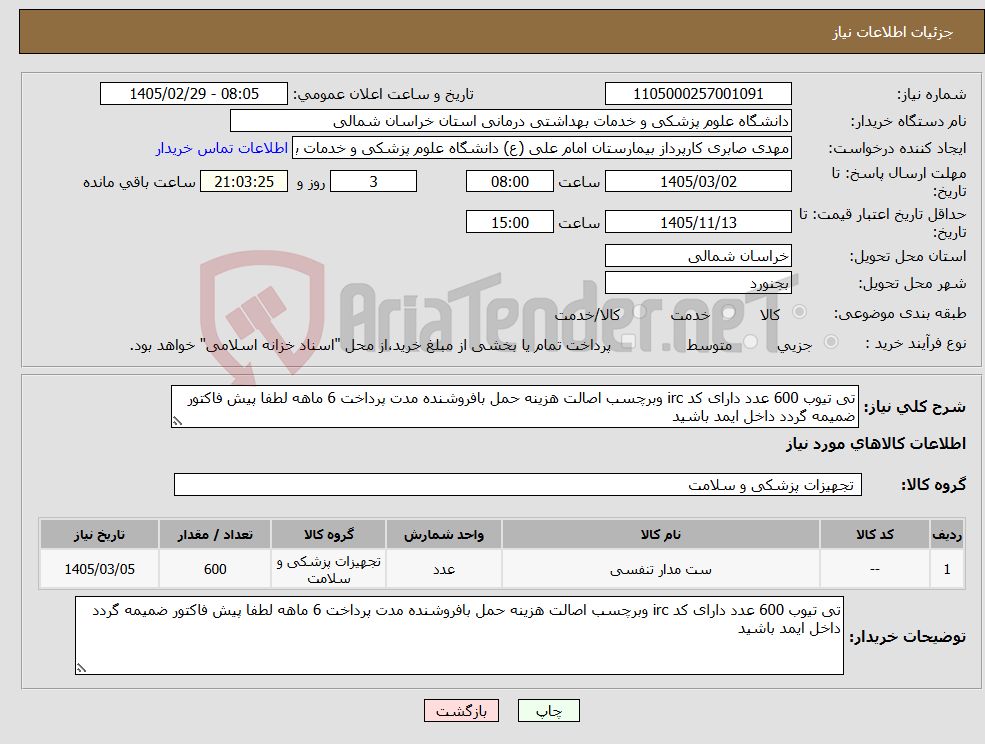Click the ساعت باقی مانده label
Screen dimensions: 985x744
point(139,182)
